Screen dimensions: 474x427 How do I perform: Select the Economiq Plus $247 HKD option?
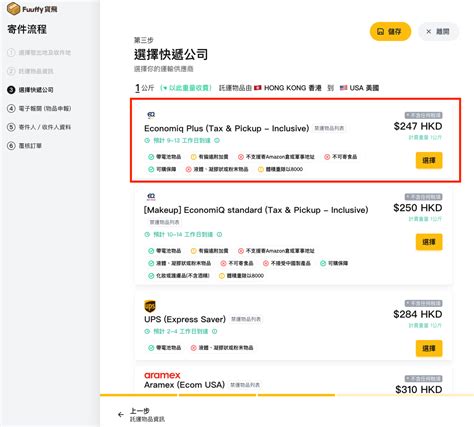[x=429, y=160]
